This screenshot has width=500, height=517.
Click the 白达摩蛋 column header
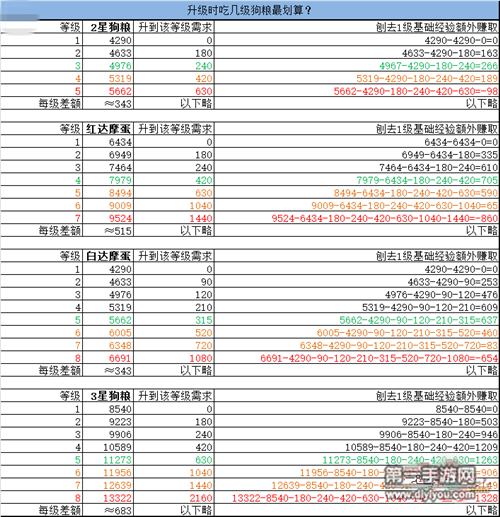pos(108,256)
